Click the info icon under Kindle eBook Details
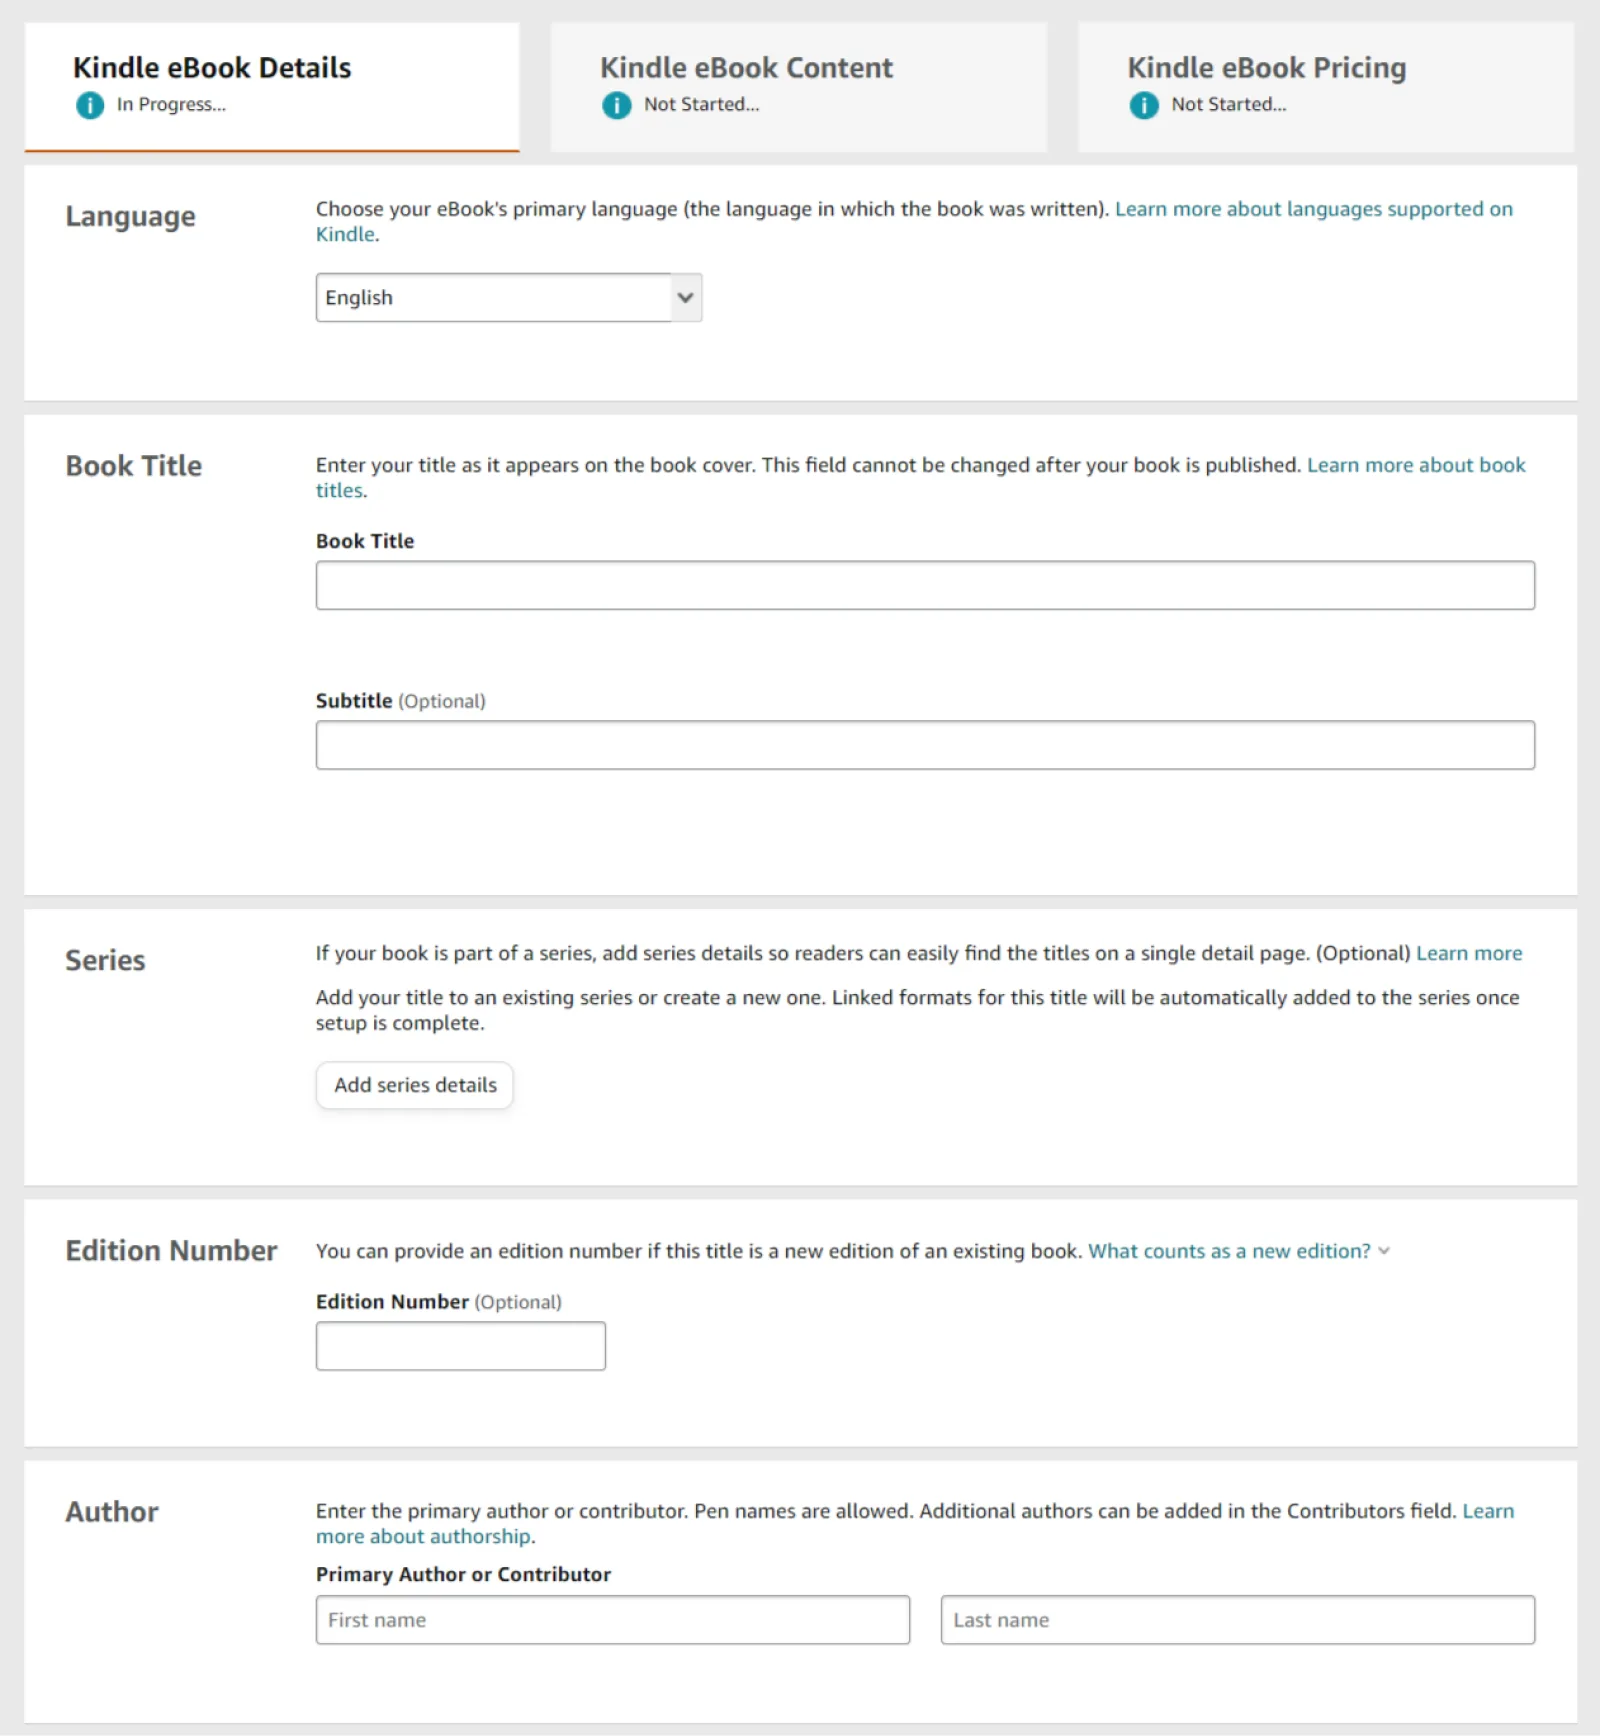The height and width of the screenshot is (1736, 1600). pos(90,105)
